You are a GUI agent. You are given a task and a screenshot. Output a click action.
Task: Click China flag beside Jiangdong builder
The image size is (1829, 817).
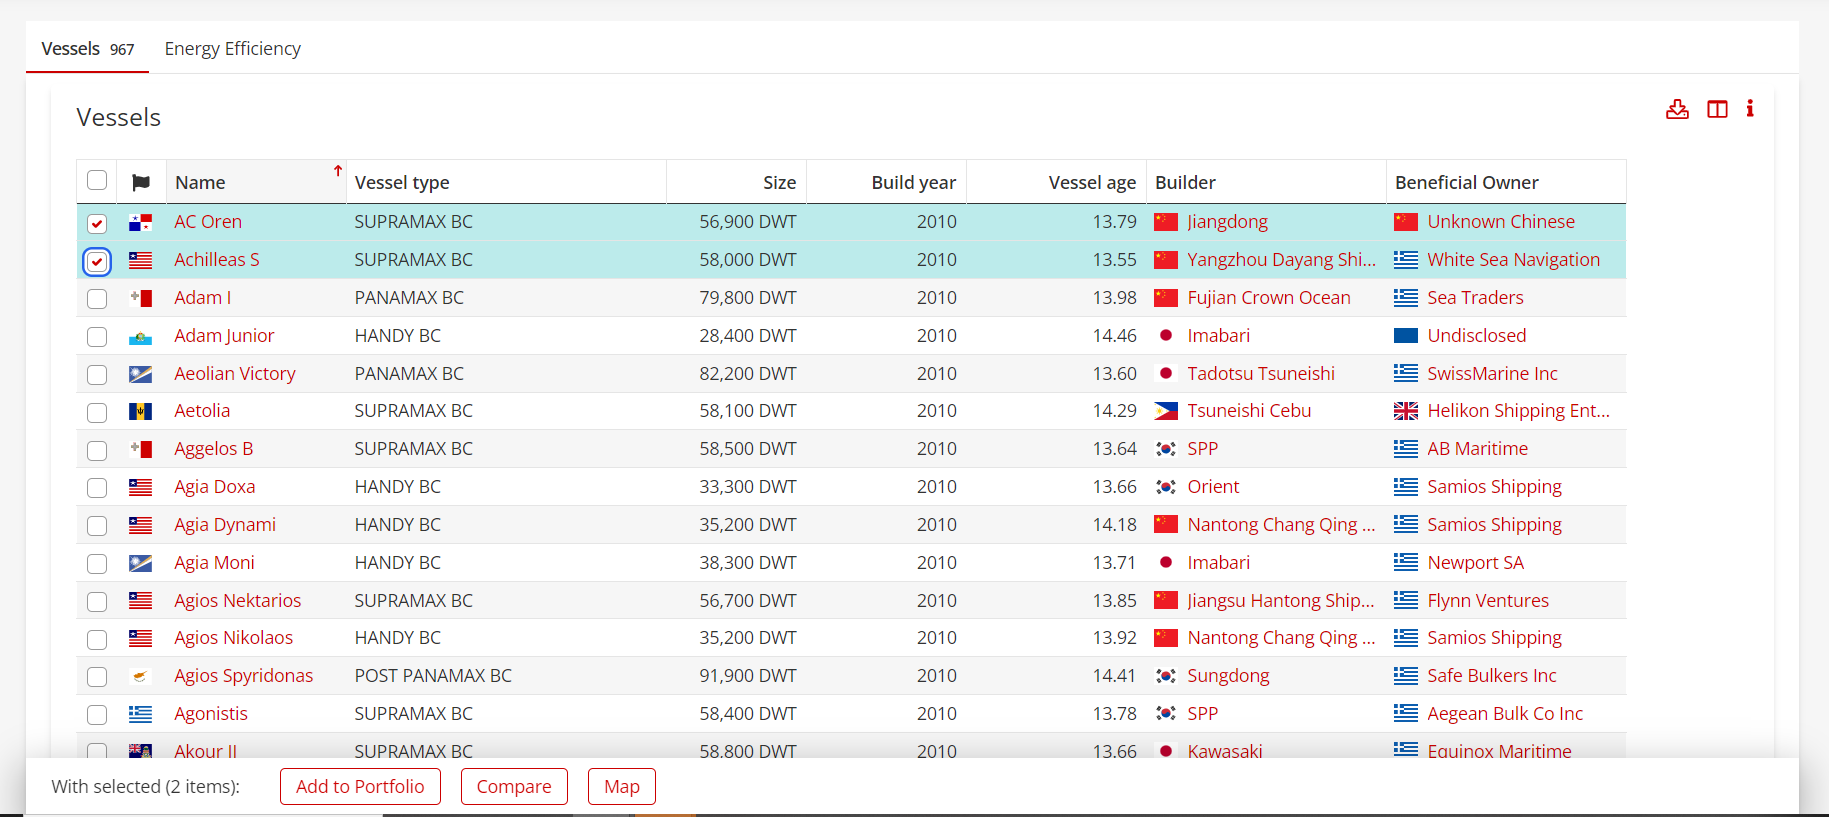(1165, 222)
